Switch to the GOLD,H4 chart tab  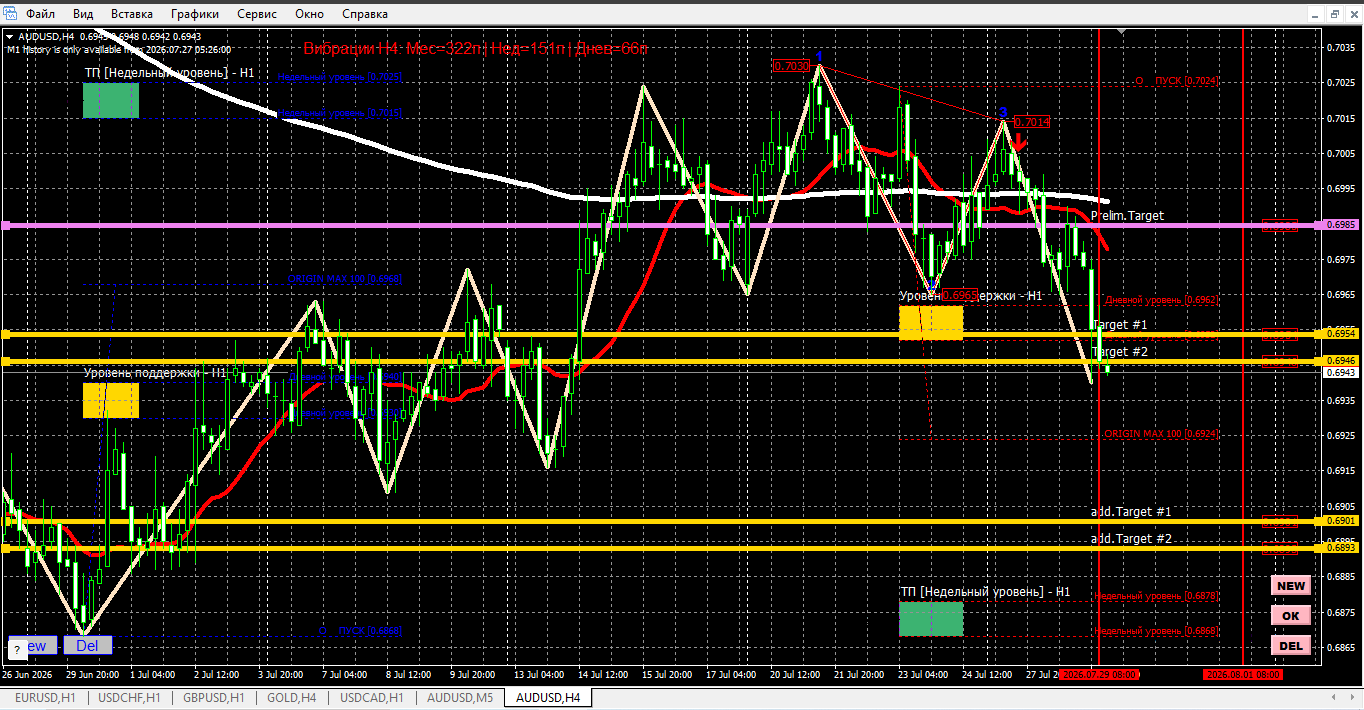(292, 697)
